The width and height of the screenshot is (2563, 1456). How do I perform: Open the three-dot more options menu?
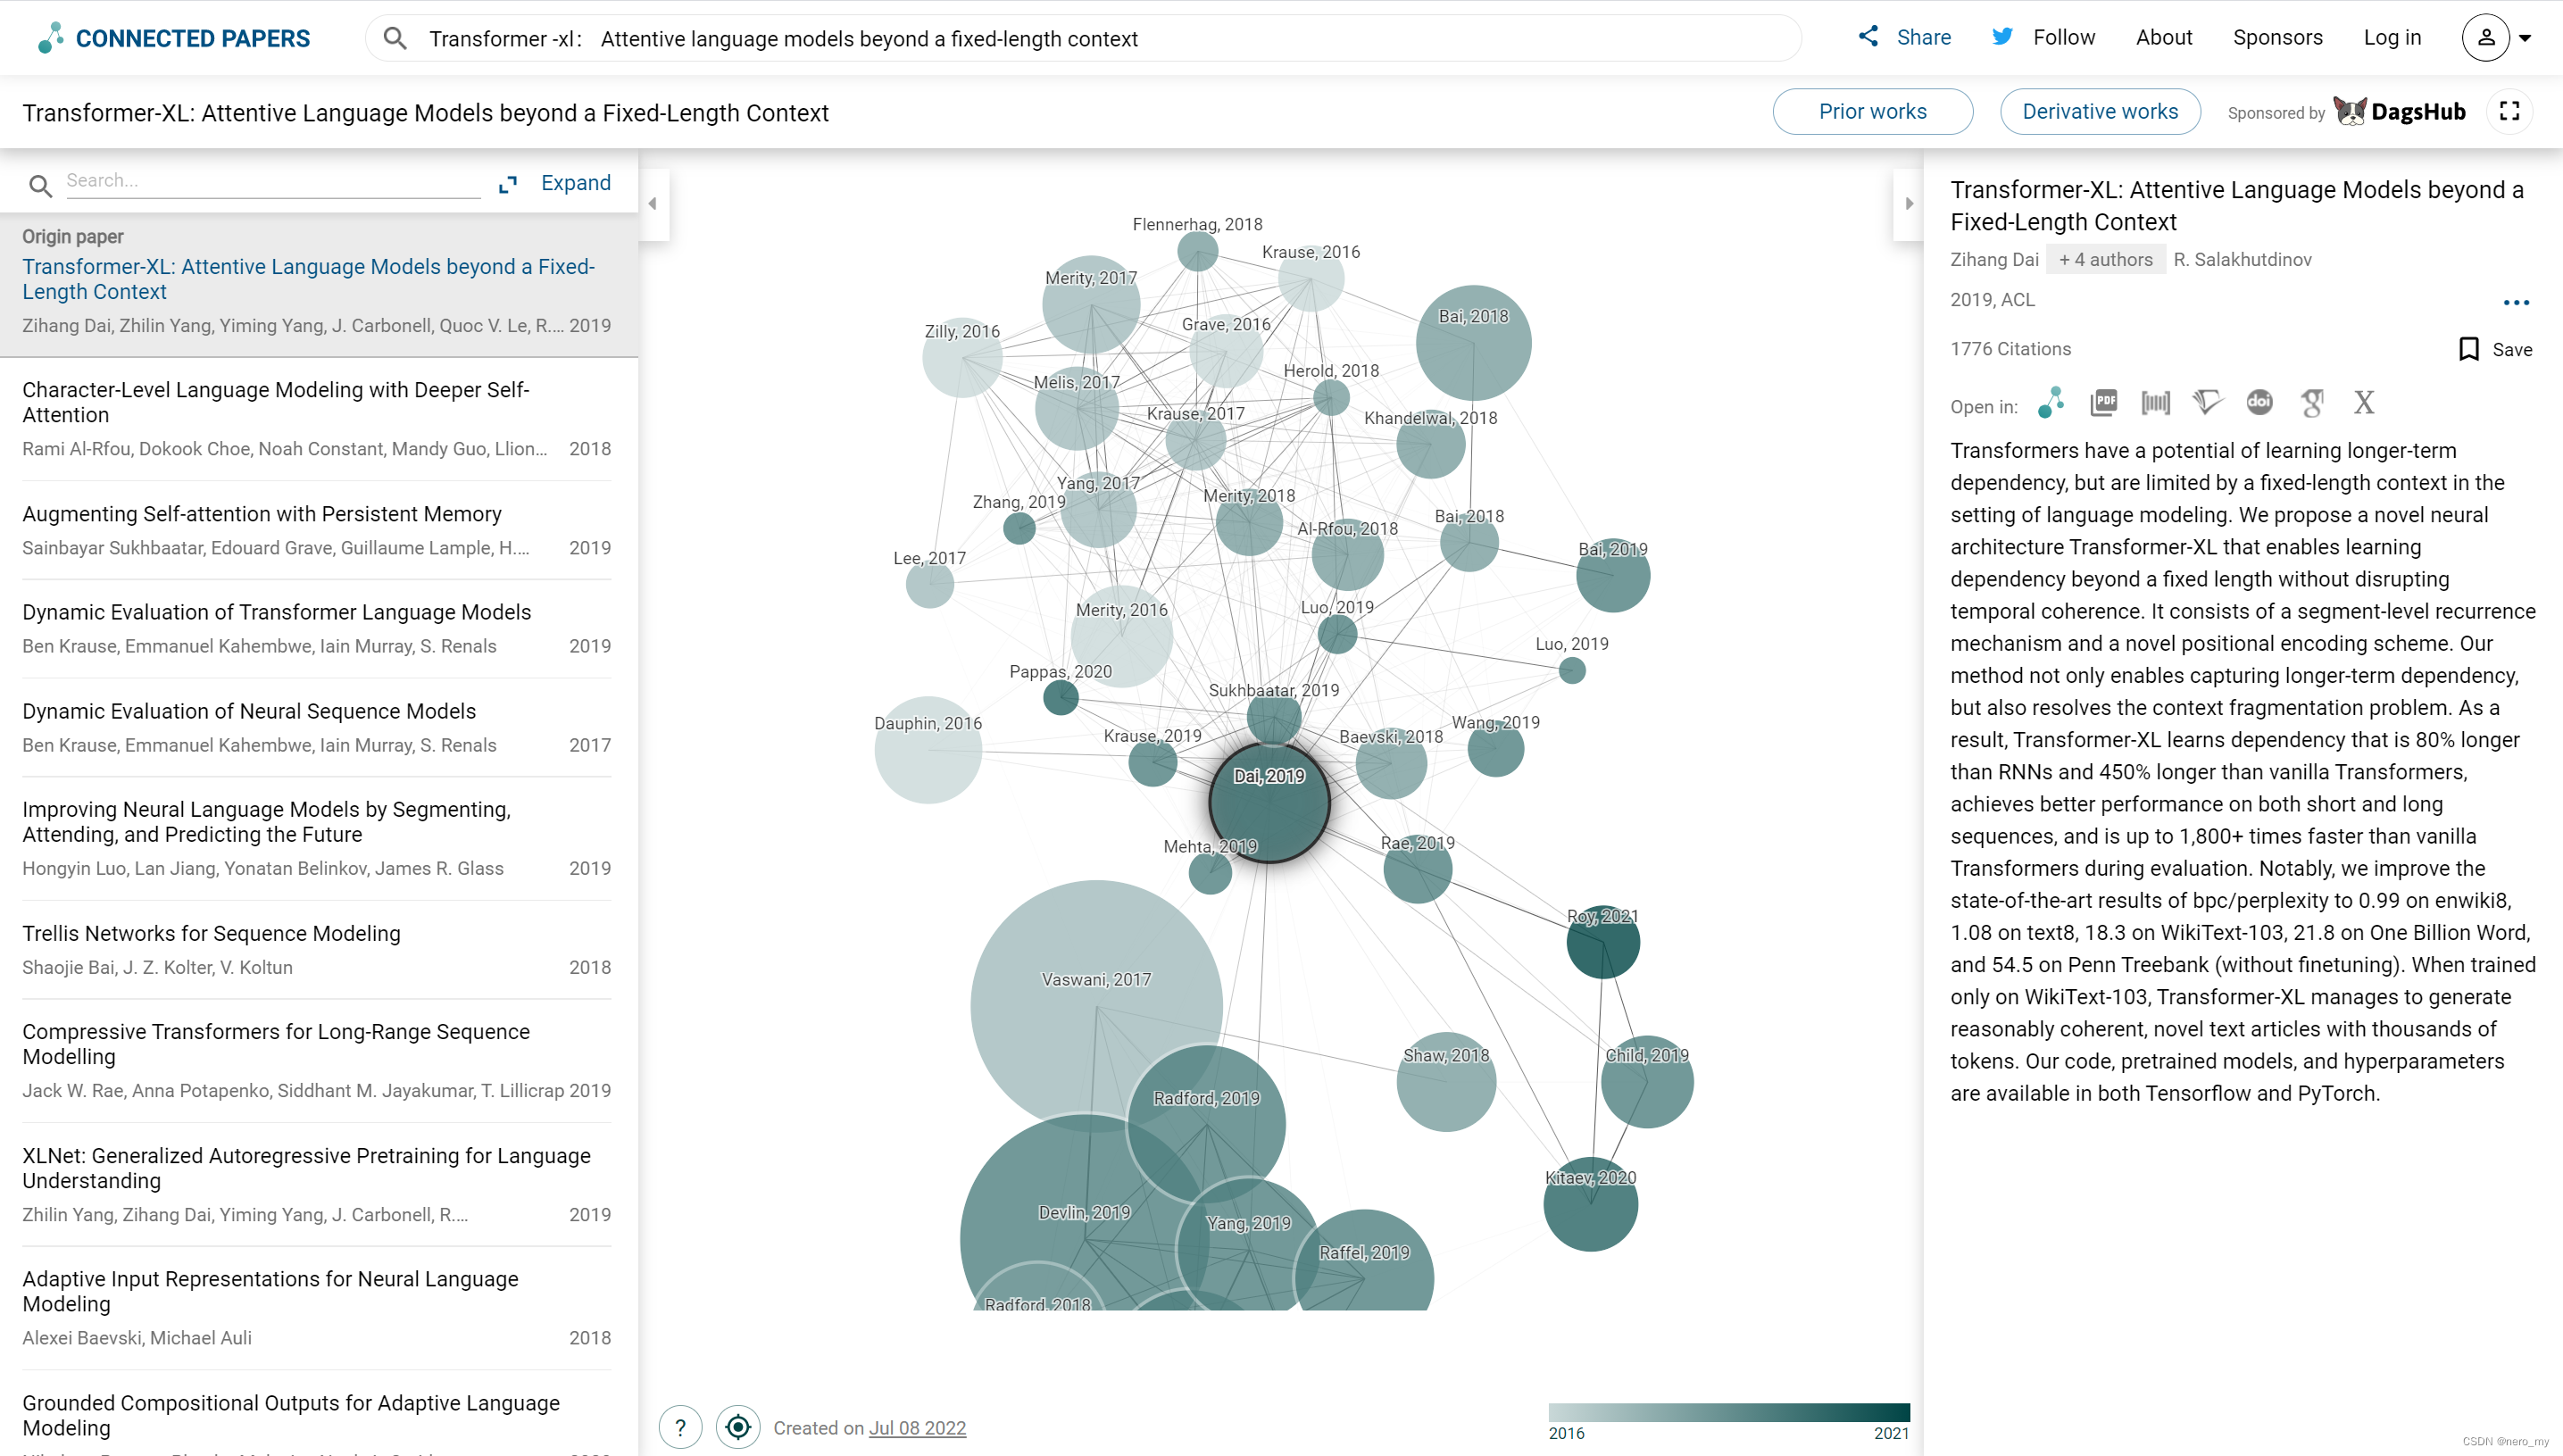[2516, 302]
